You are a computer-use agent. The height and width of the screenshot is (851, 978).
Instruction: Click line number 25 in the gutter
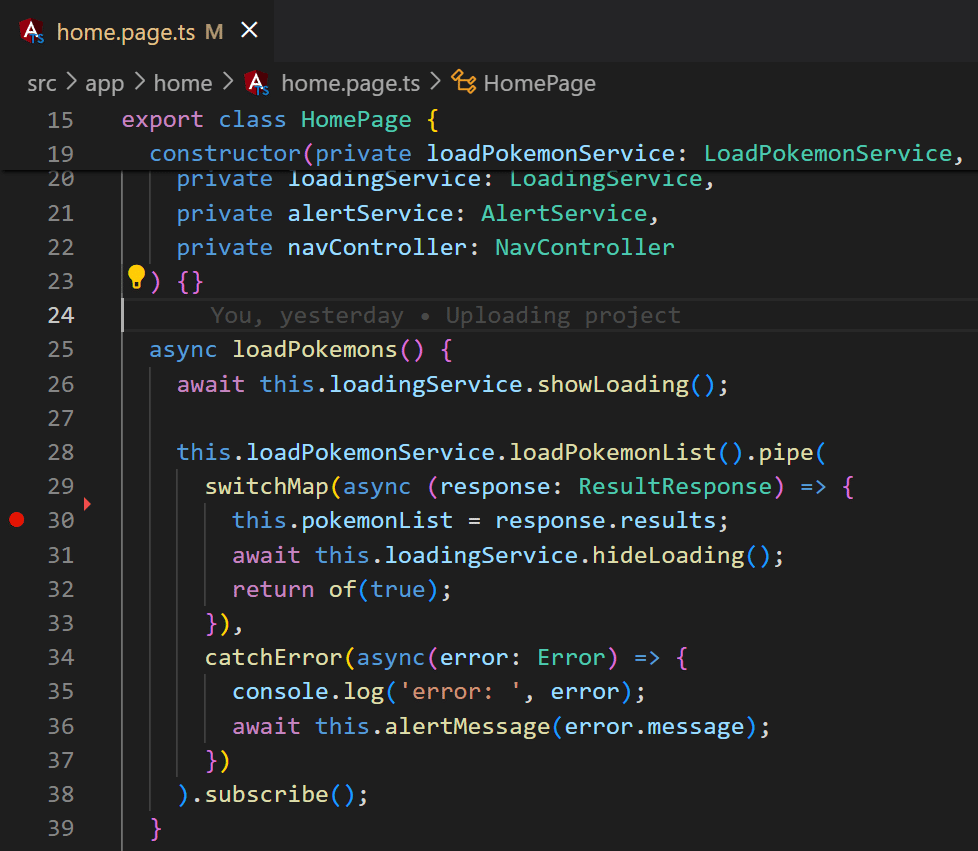[61, 349]
